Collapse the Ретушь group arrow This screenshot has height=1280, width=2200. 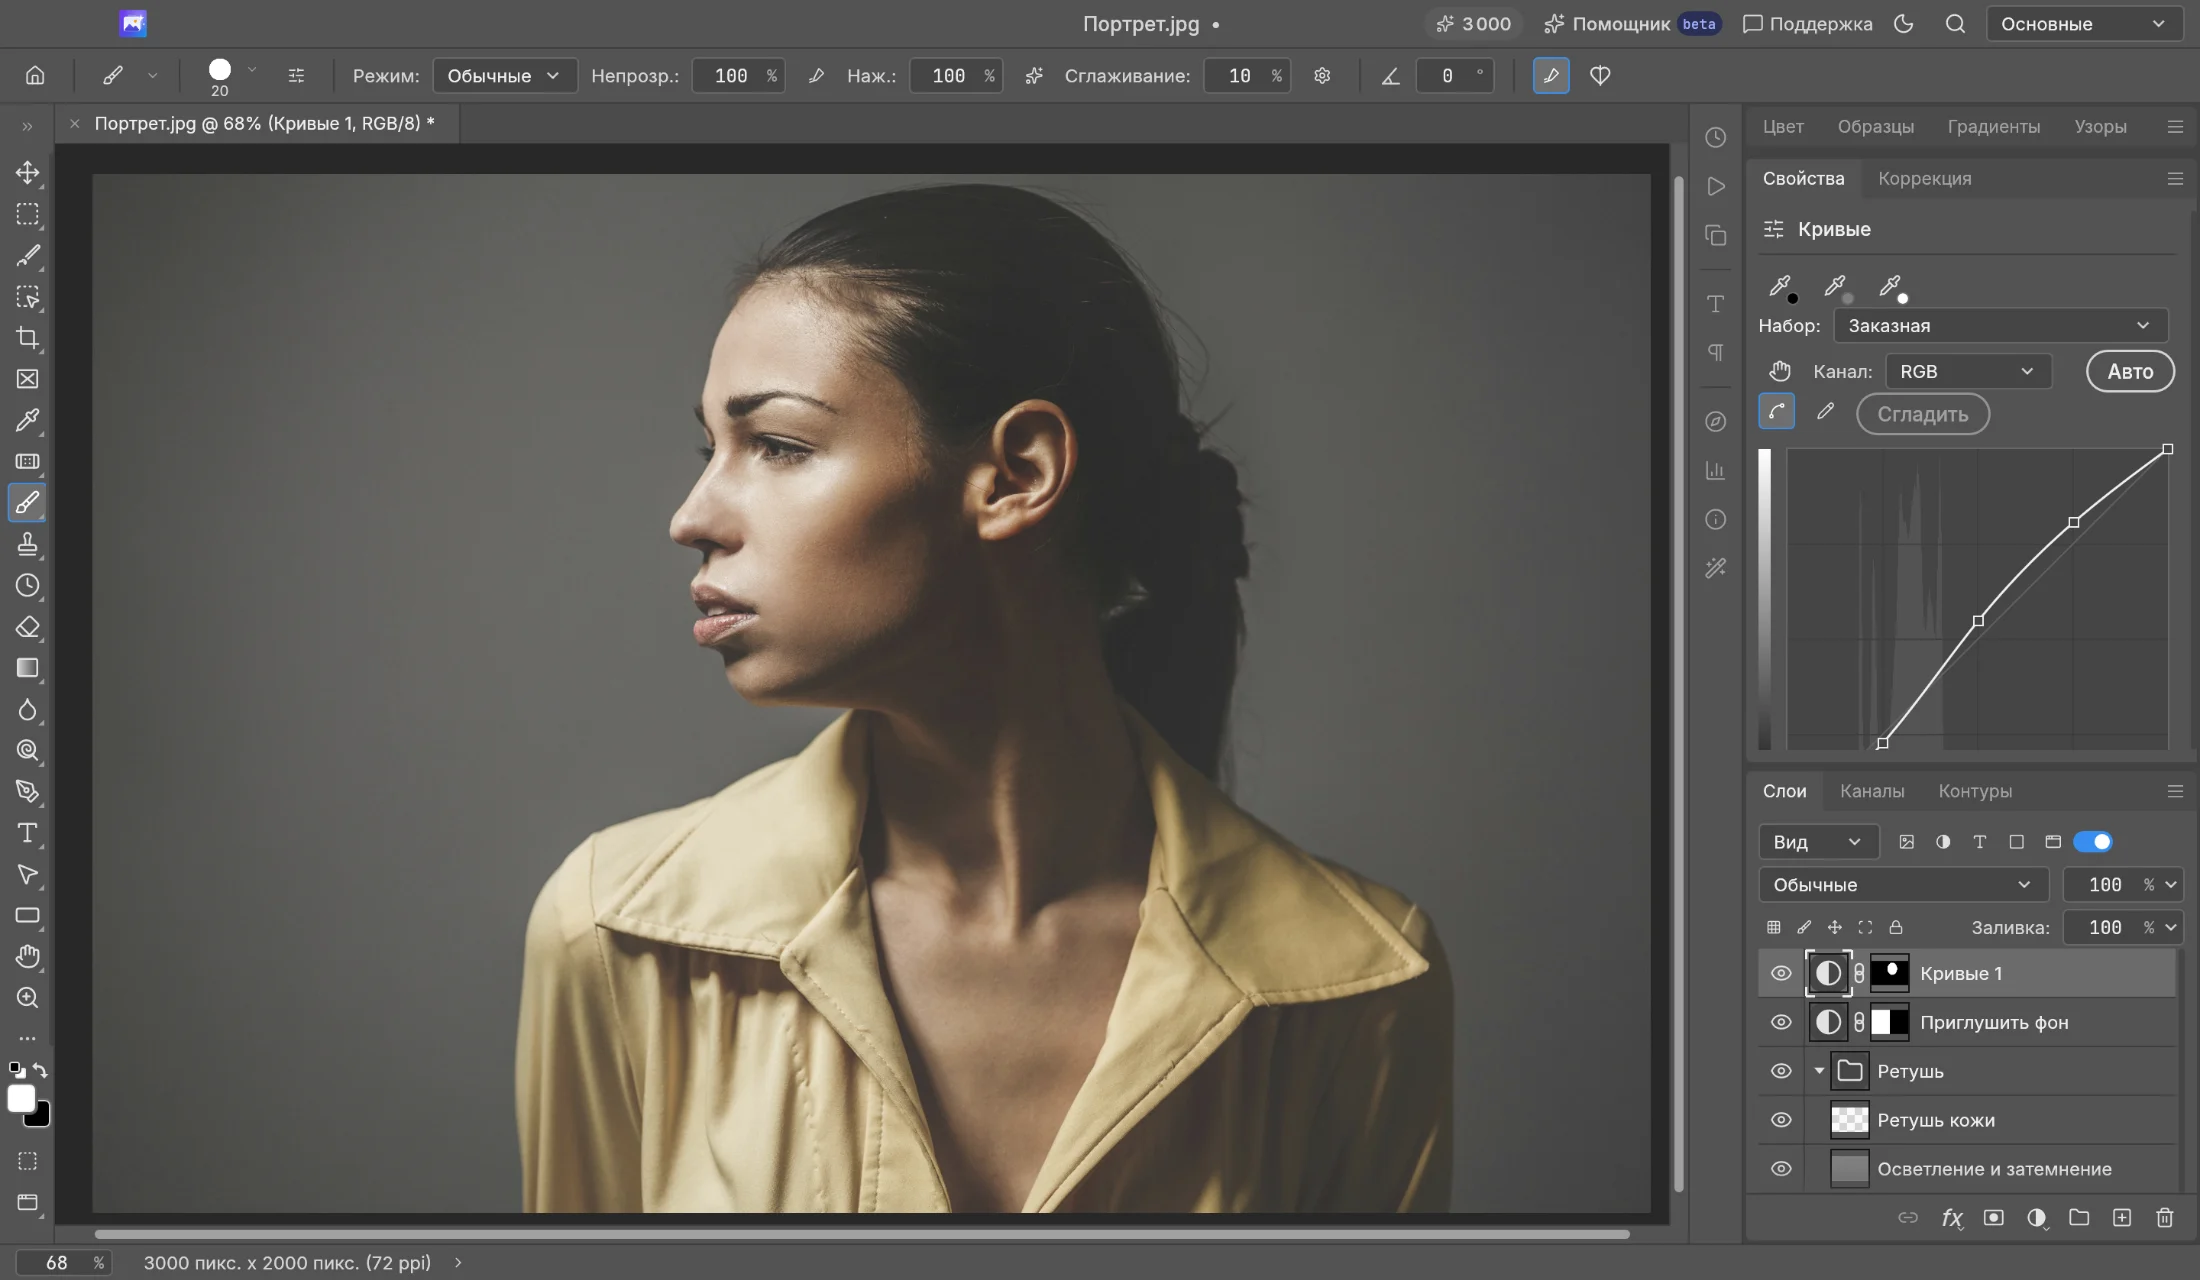1819,1071
